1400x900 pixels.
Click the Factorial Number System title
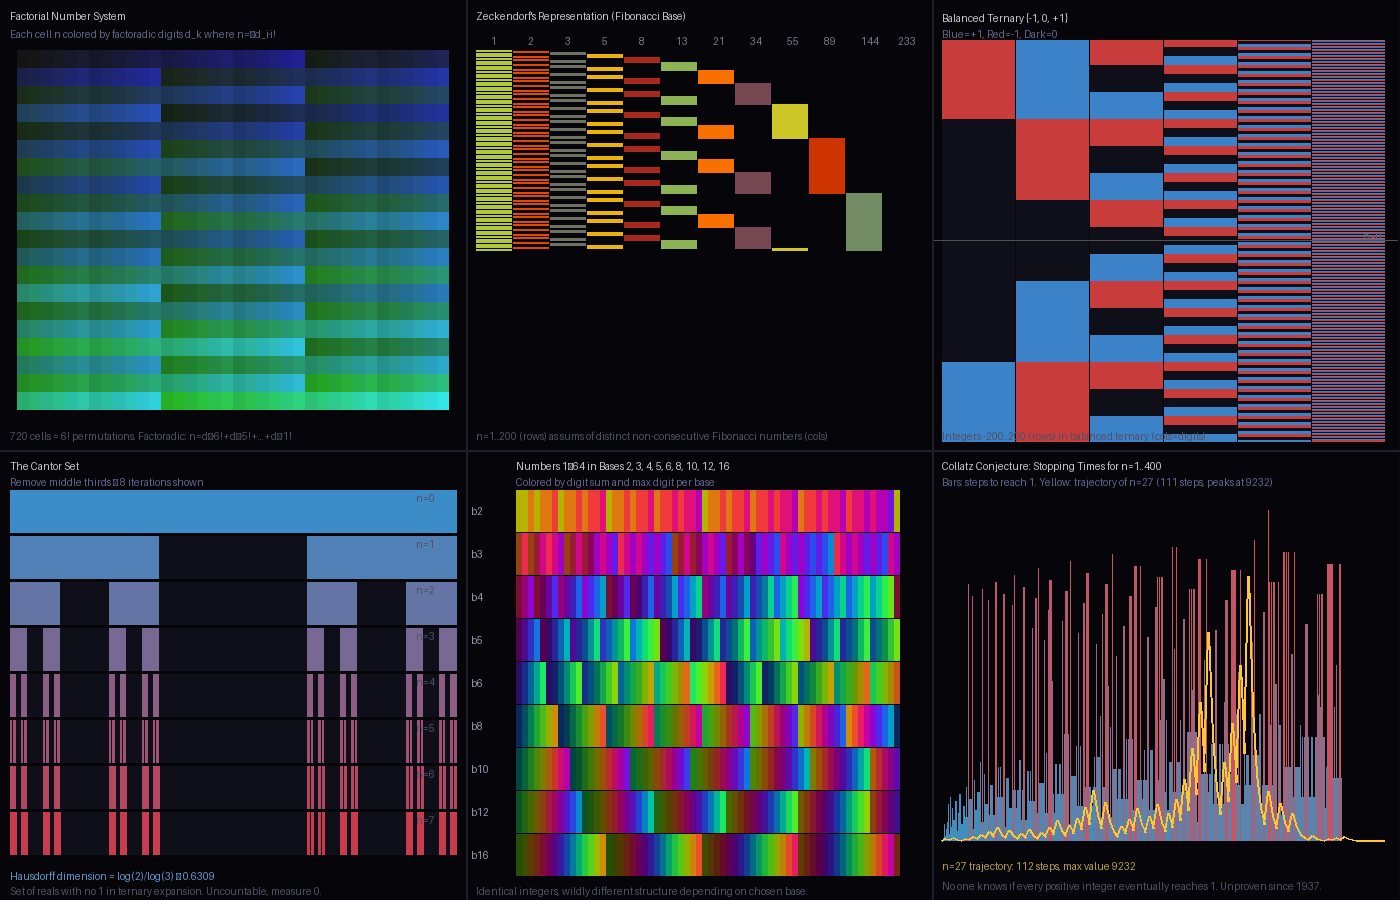click(68, 16)
